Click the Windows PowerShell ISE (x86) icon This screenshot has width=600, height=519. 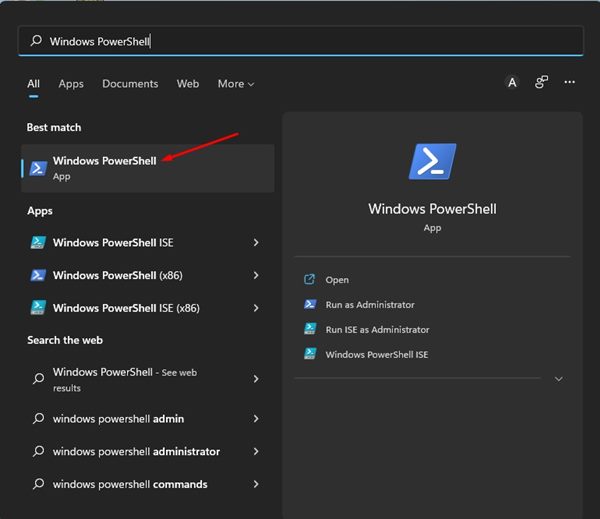[x=38, y=308]
